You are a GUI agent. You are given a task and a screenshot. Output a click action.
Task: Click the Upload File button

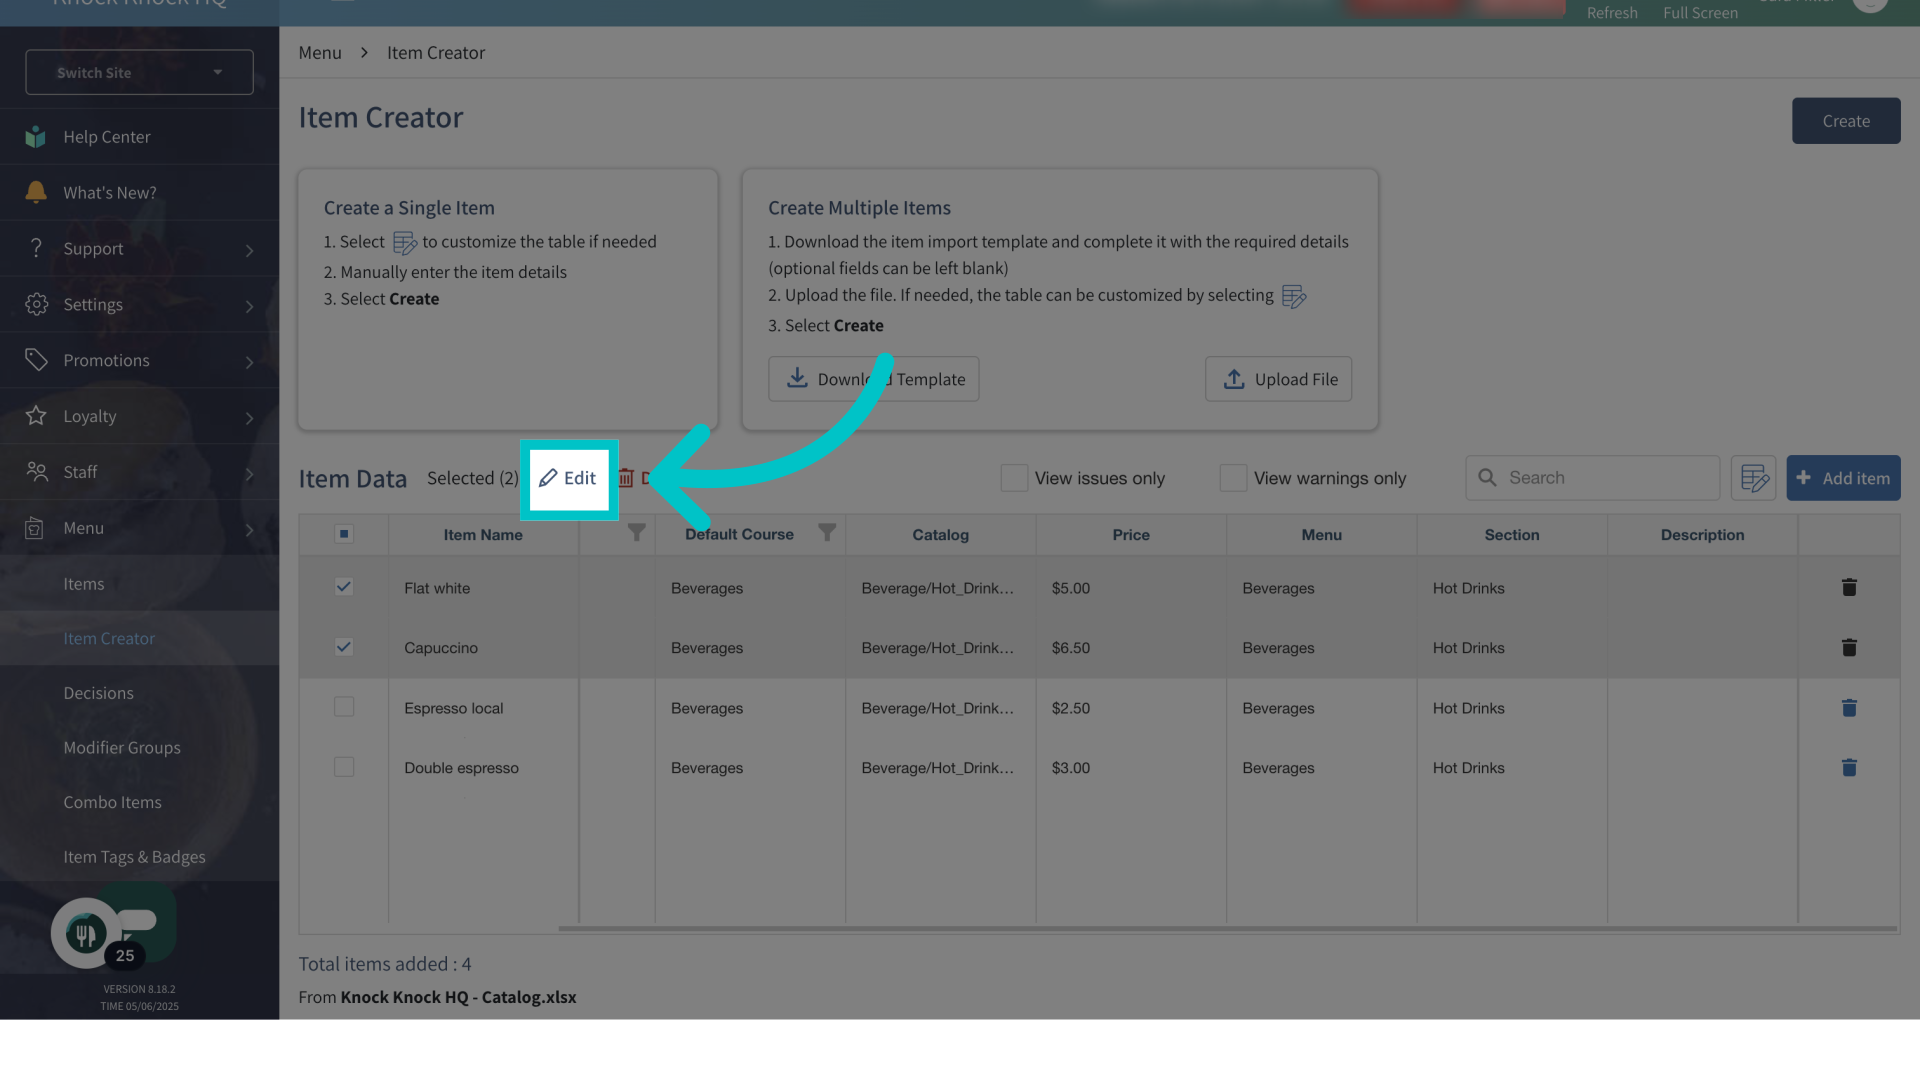tap(1278, 379)
